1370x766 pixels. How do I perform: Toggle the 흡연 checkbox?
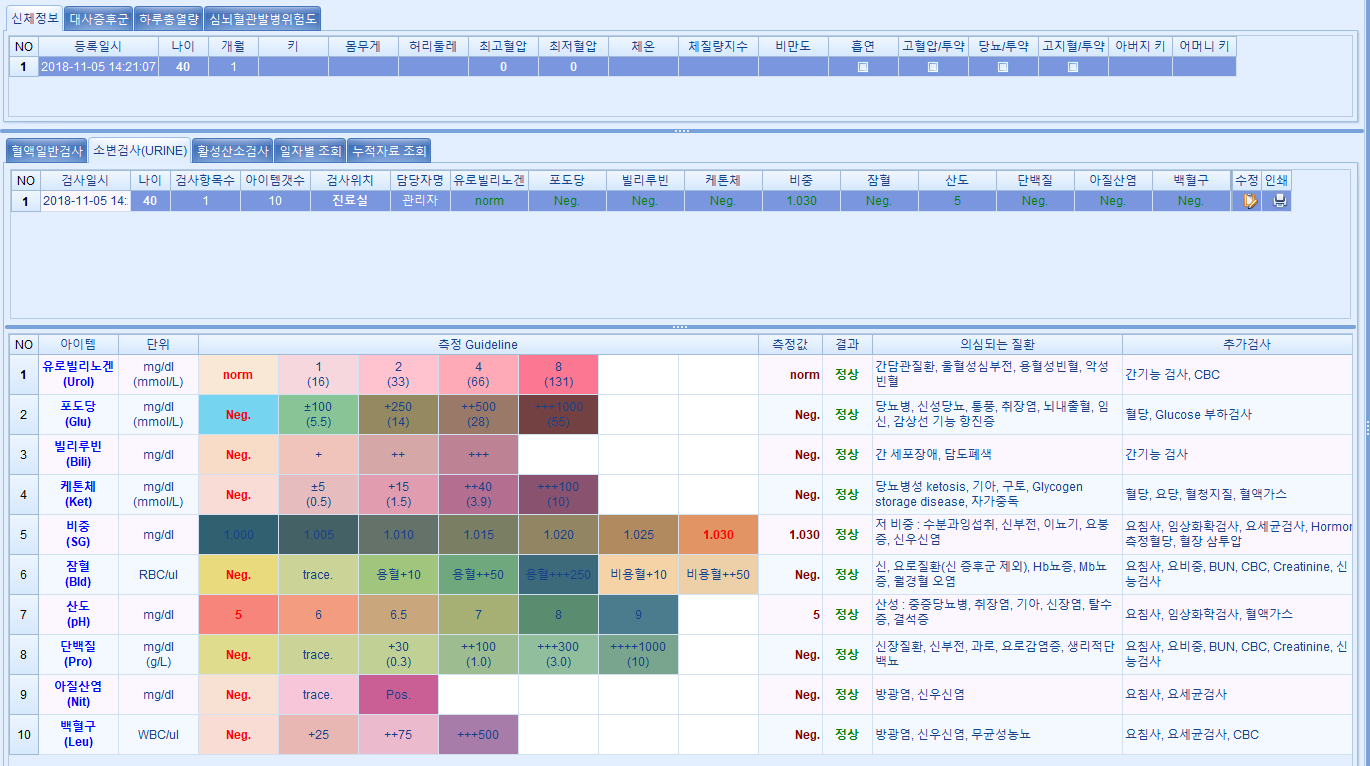tap(863, 67)
